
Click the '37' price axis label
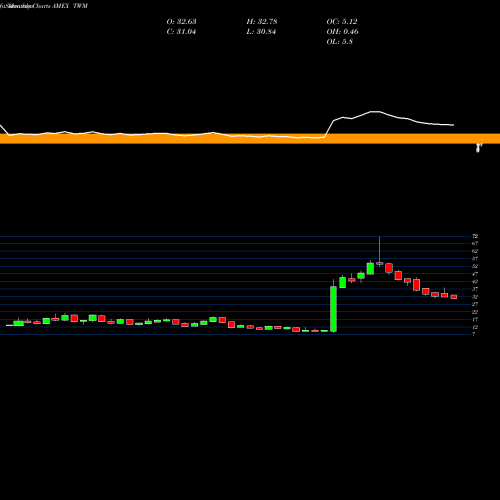[475, 289]
